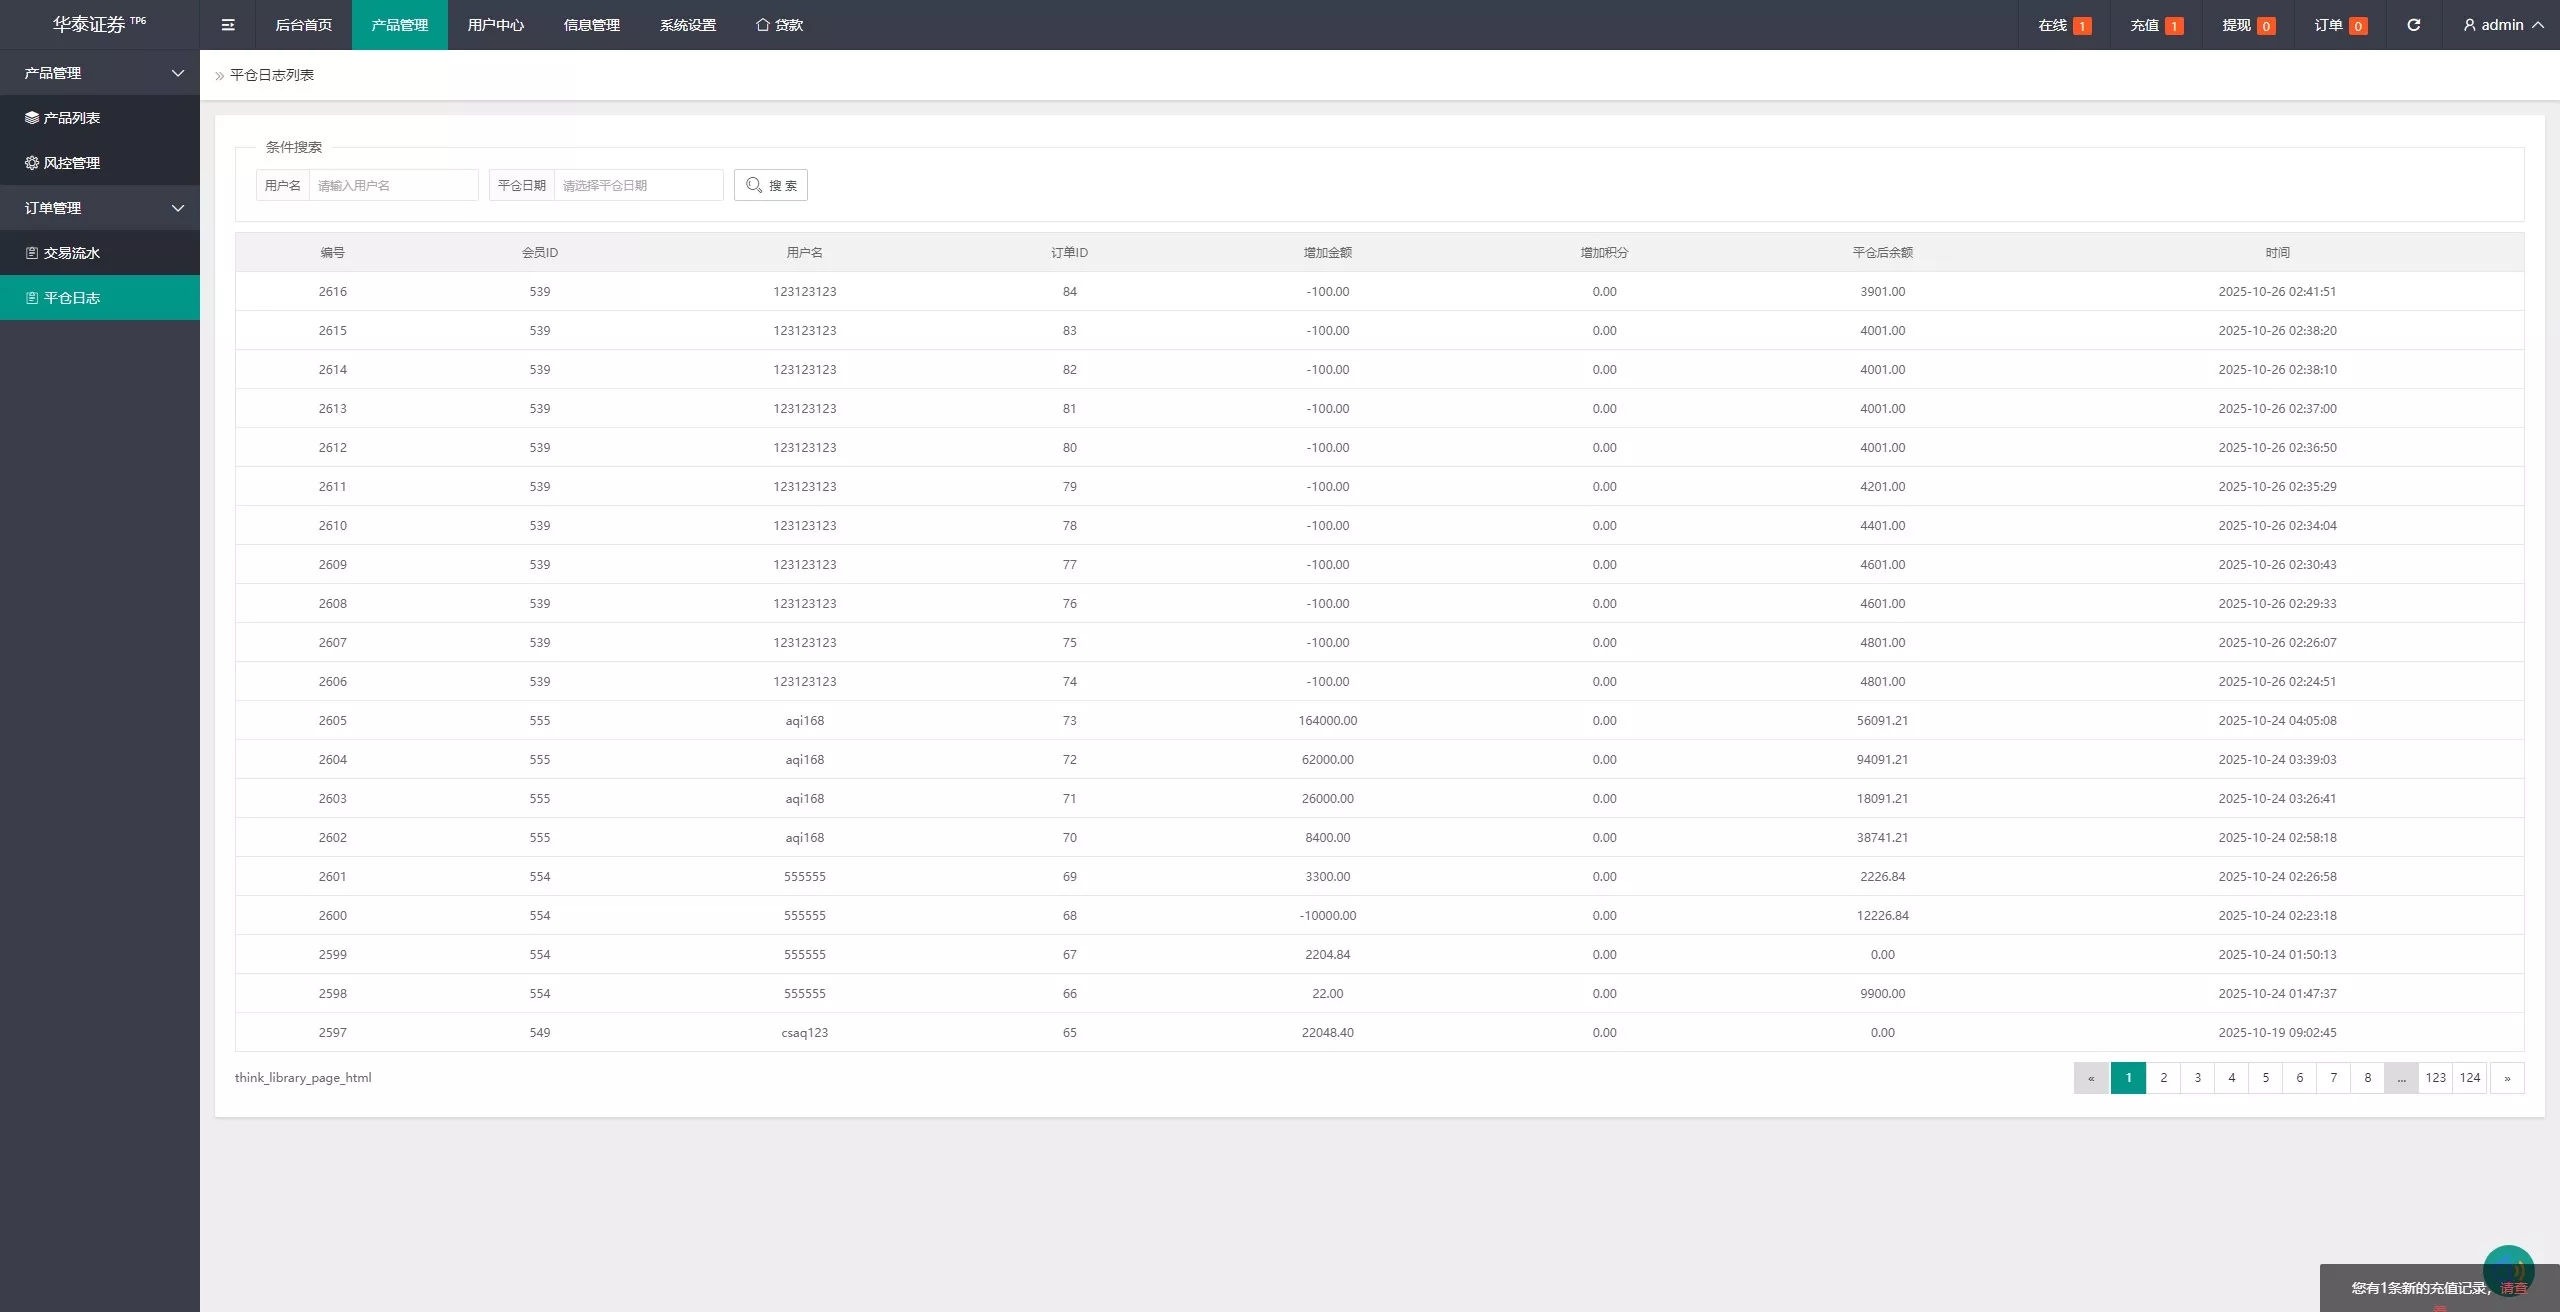Click the refresh icon in top bar

coord(2413,25)
